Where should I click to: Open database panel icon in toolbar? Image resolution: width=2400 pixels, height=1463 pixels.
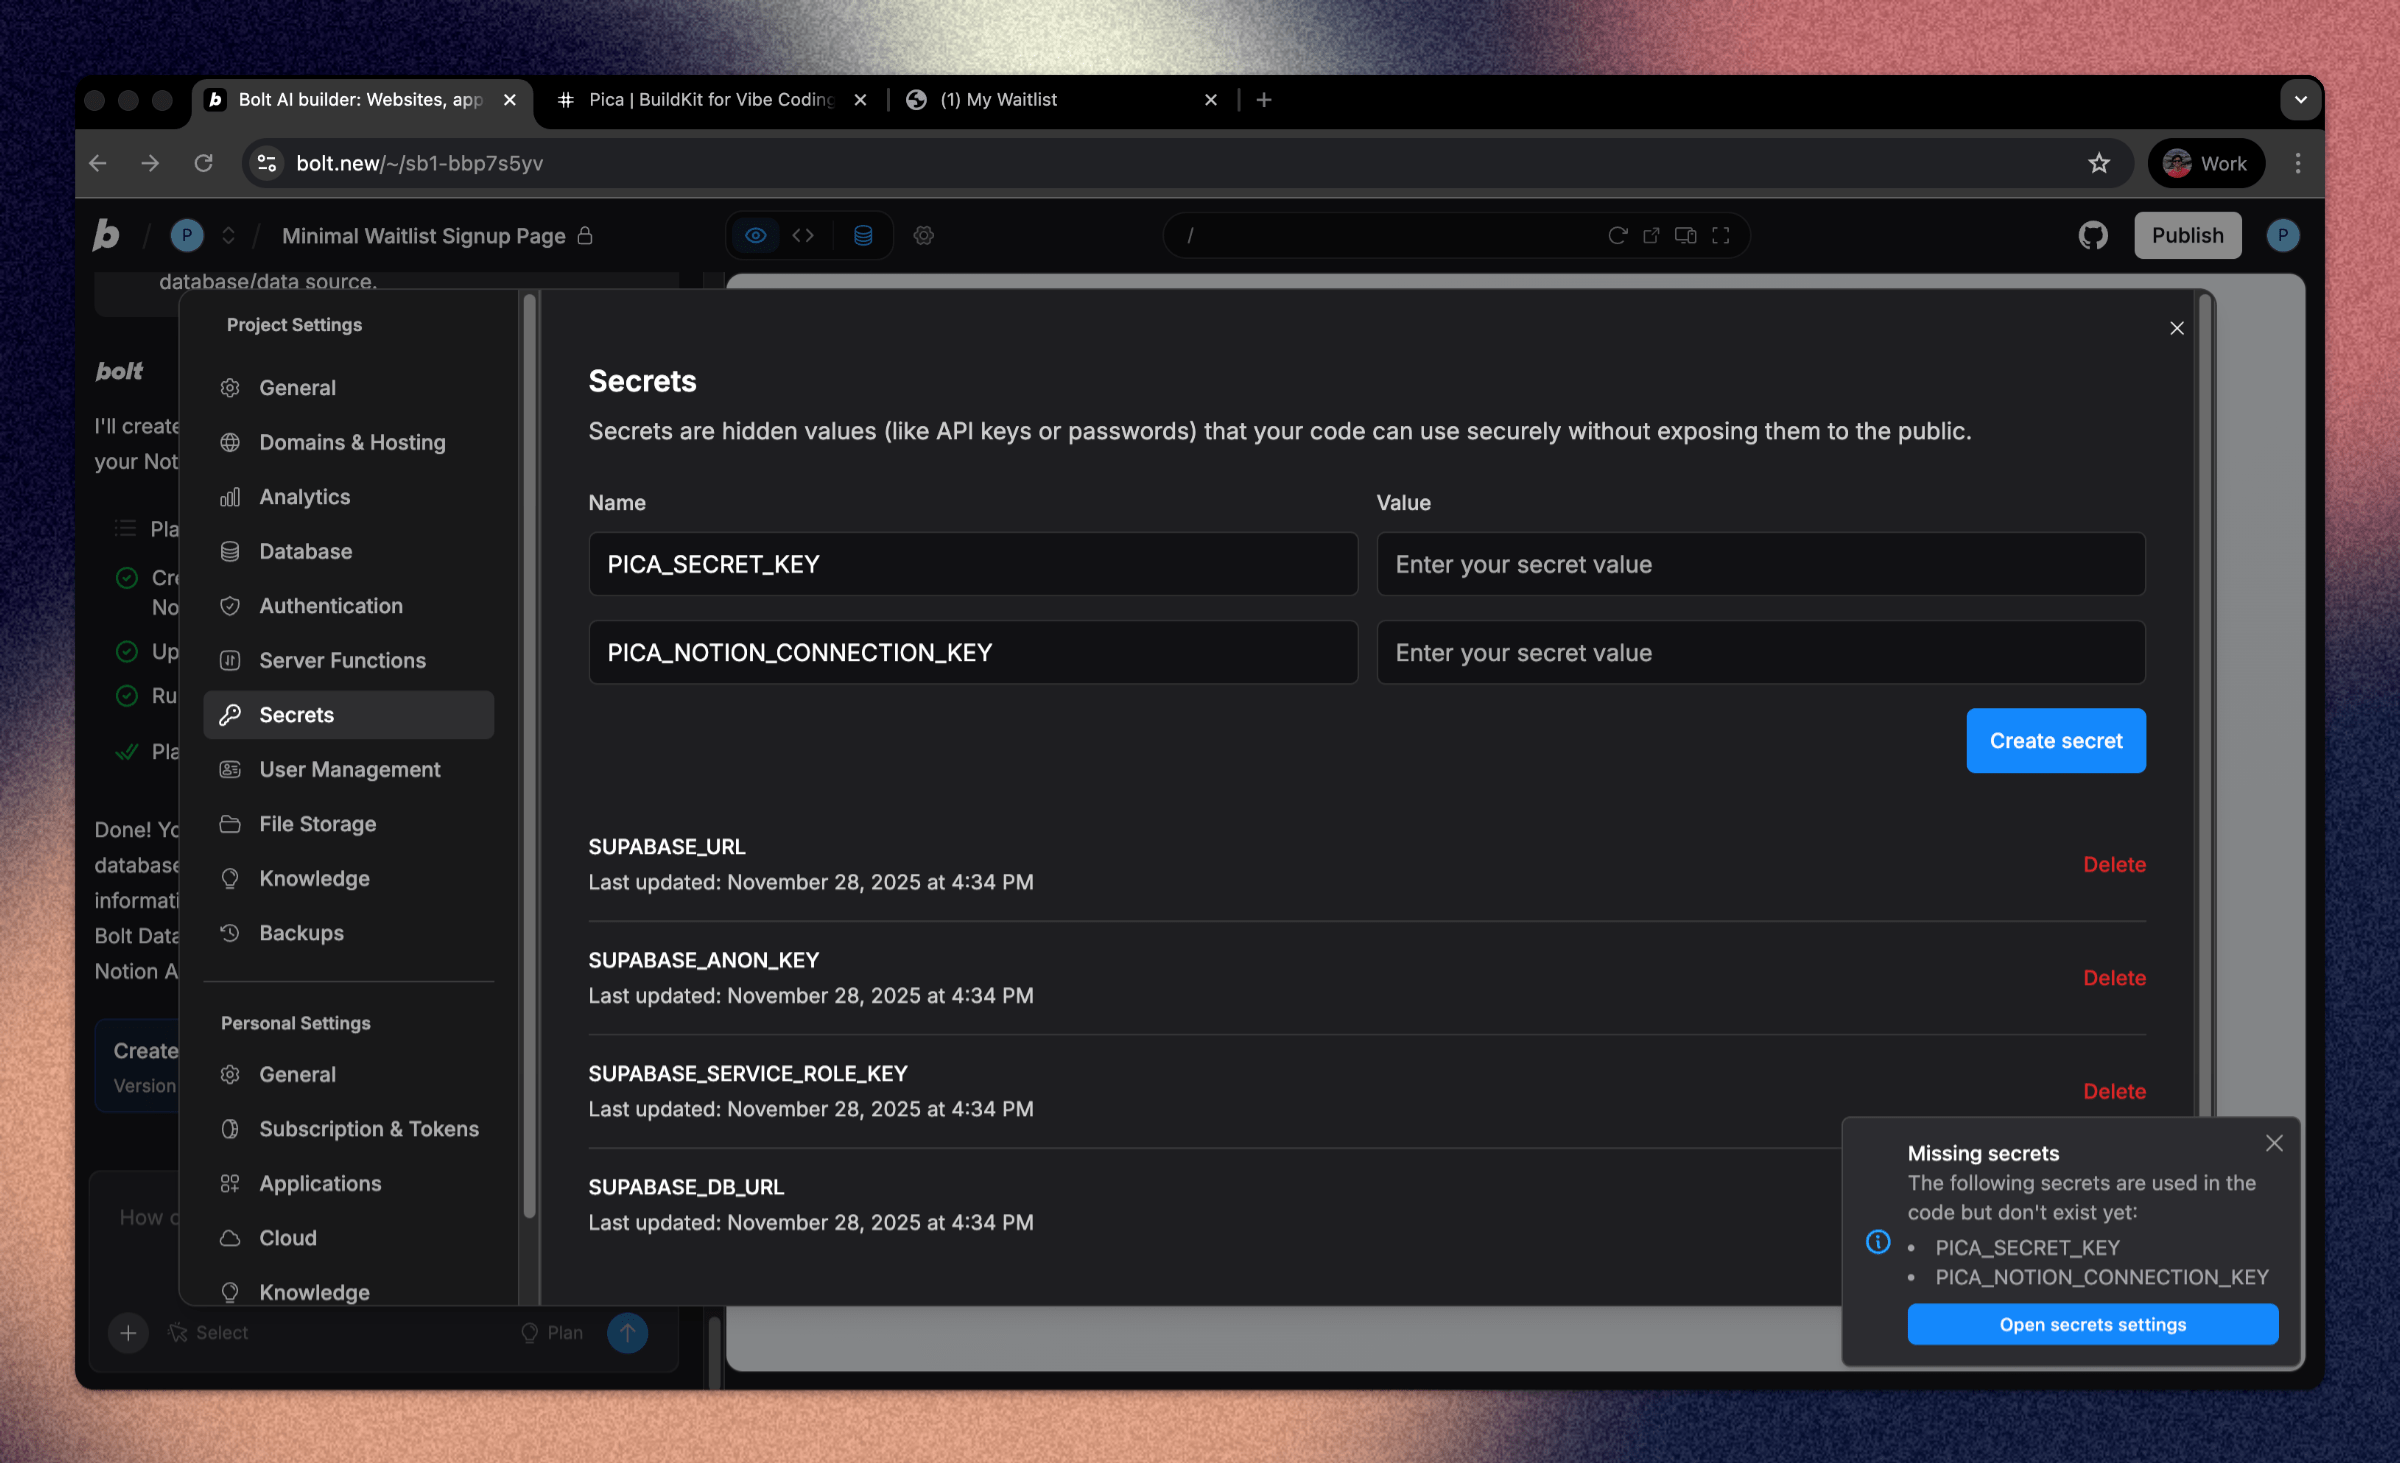point(863,236)
